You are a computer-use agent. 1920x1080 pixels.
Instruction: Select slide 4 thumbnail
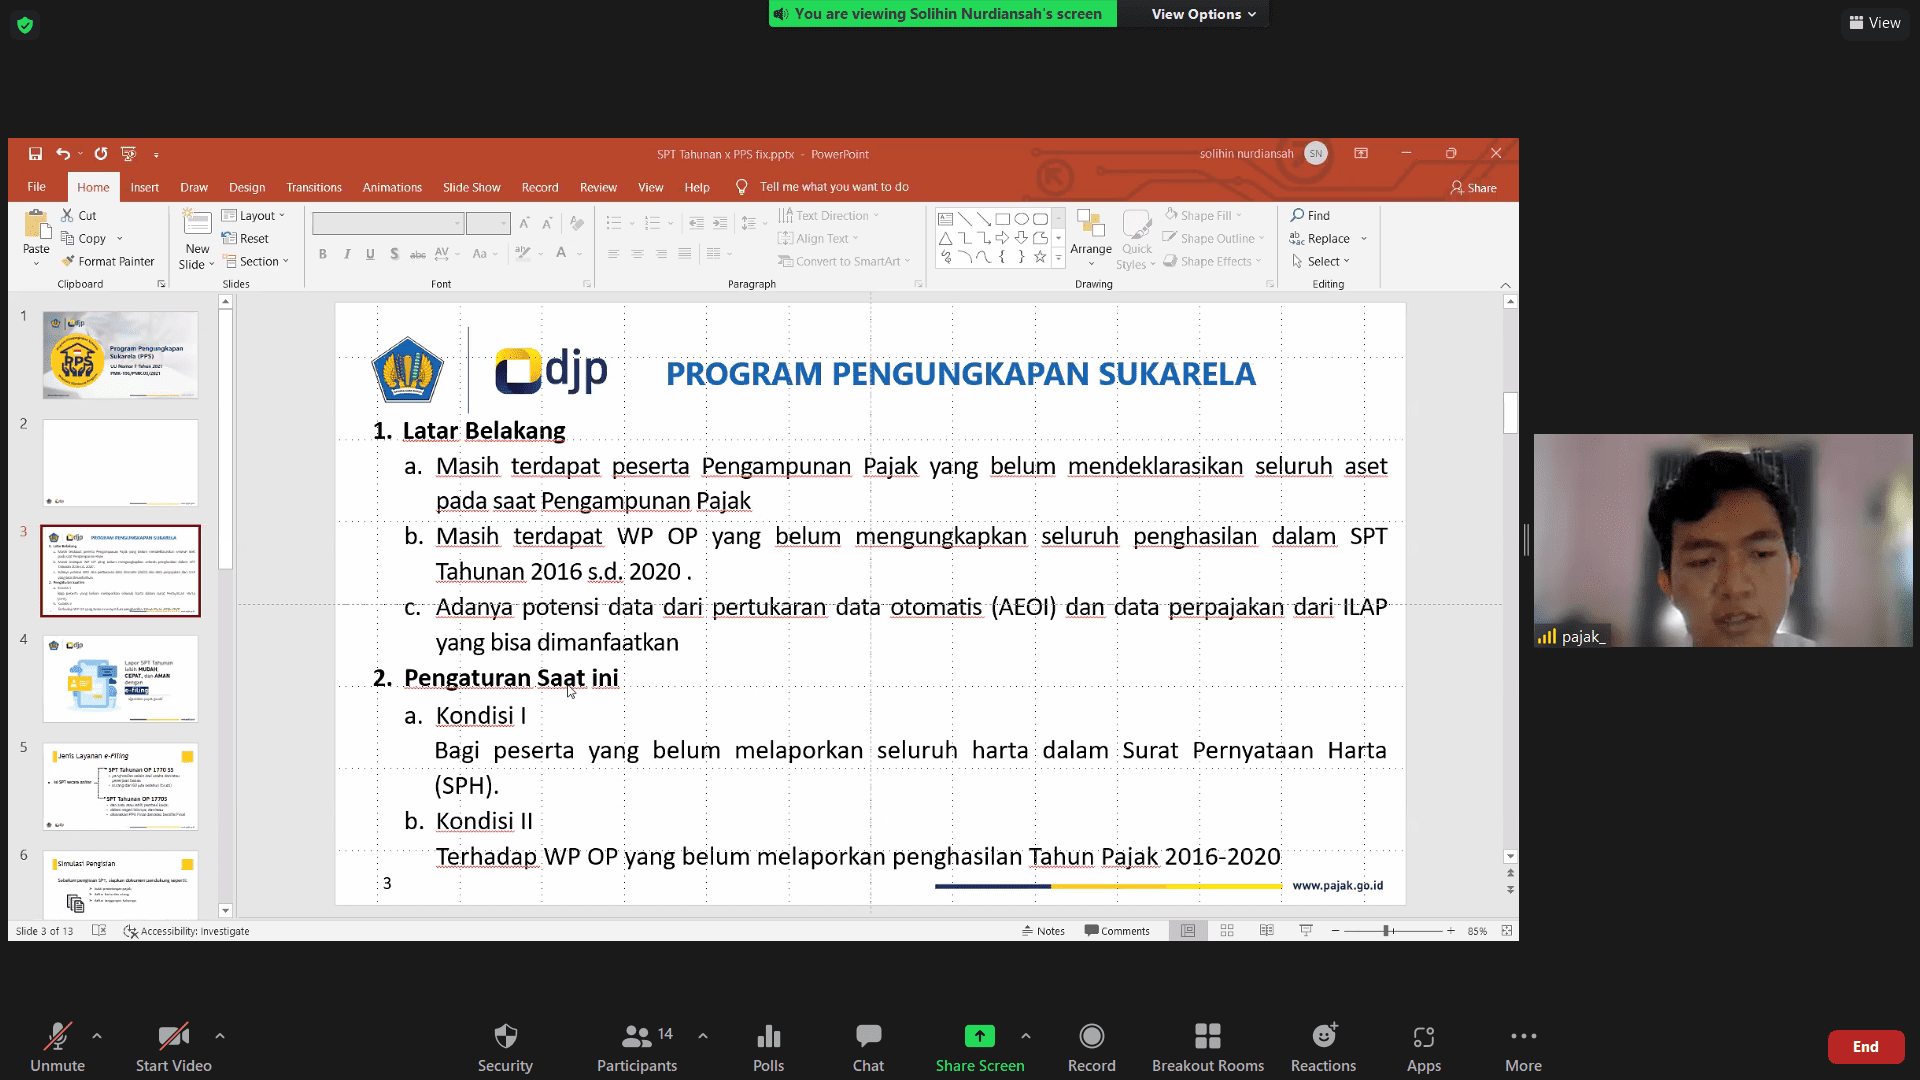[x=120, y=679]
